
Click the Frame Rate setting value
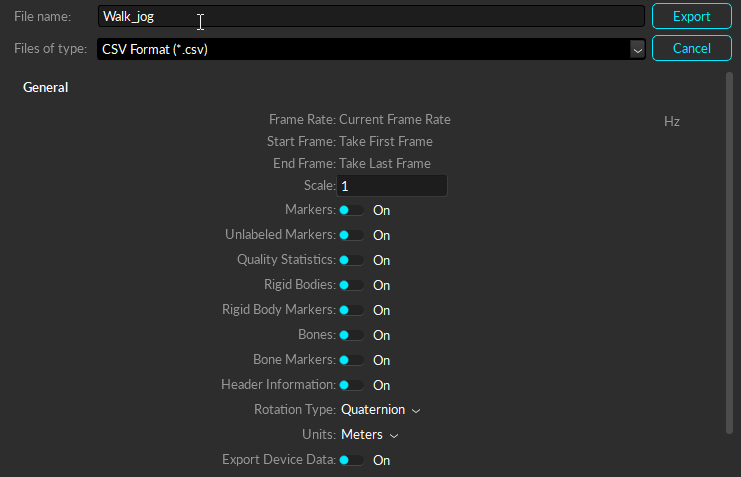pos(395,120)
